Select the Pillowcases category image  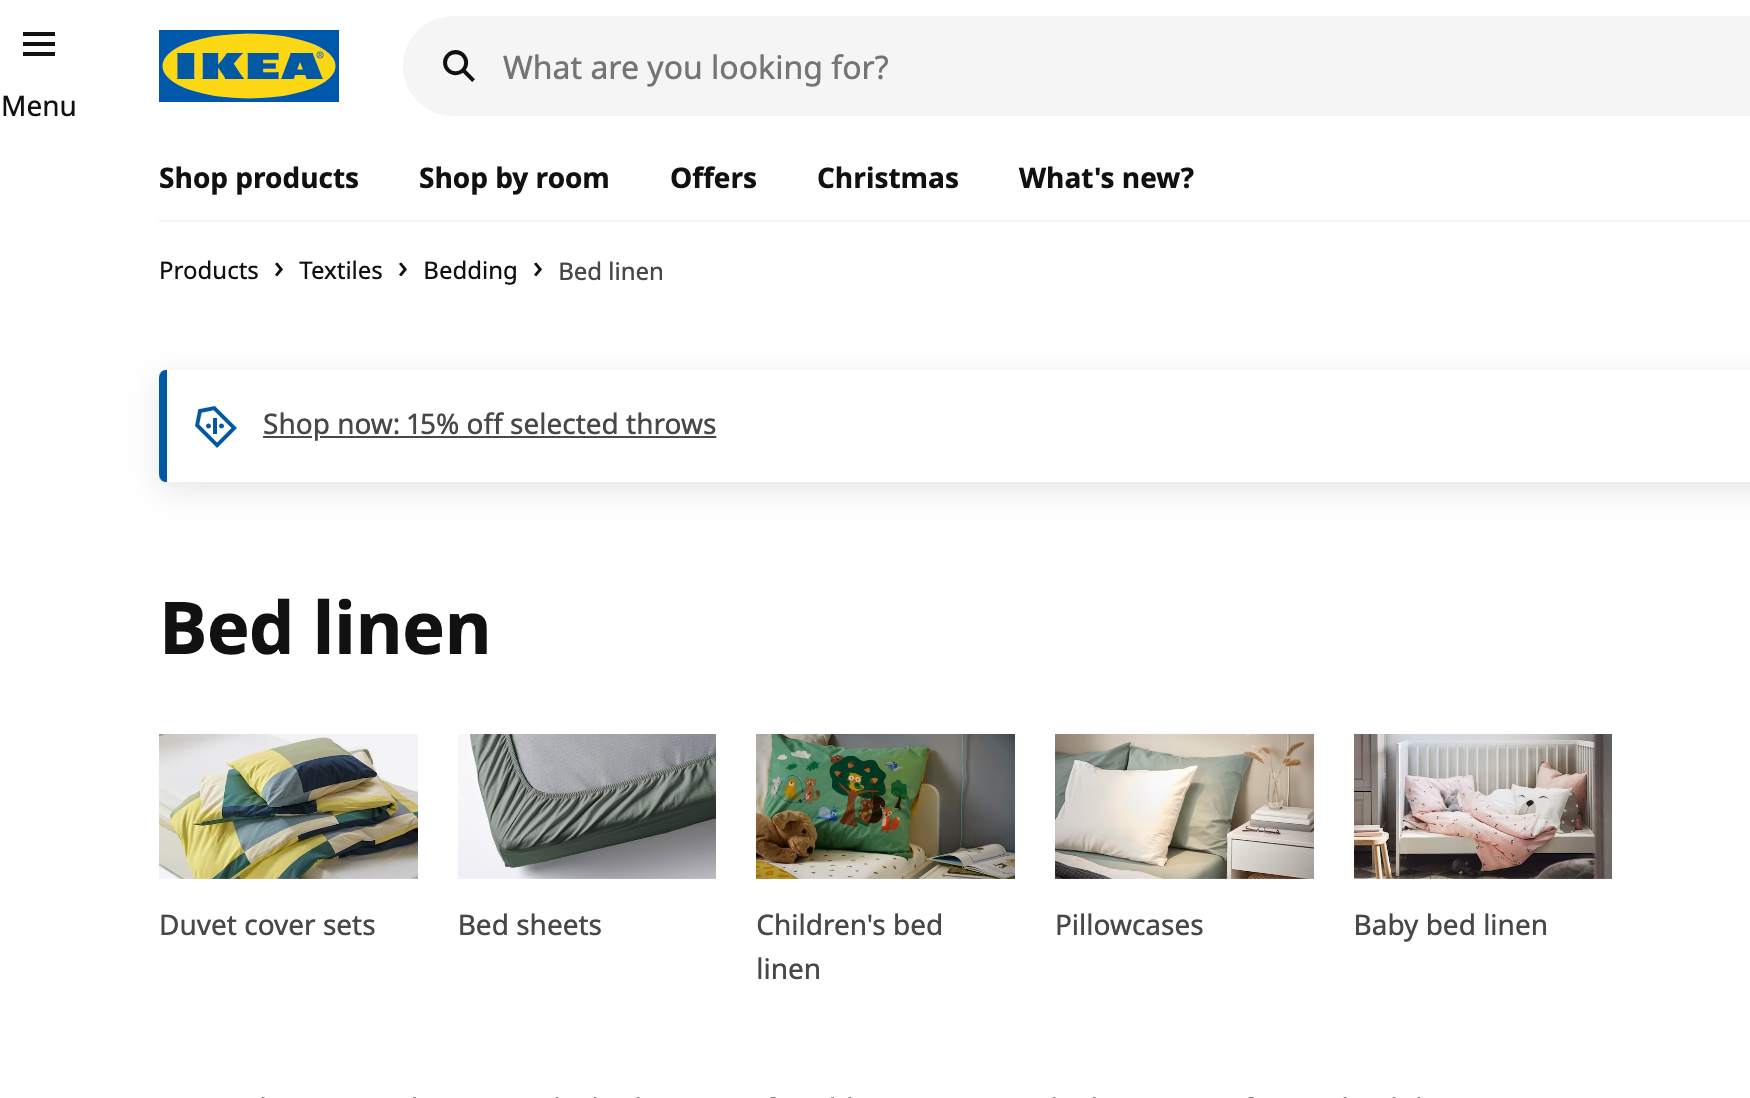1184,806
